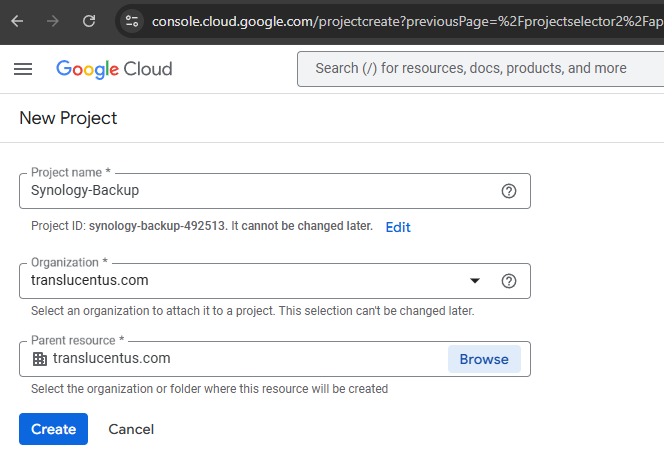Click the organization building icon in Parent resource

coord(40,359)
